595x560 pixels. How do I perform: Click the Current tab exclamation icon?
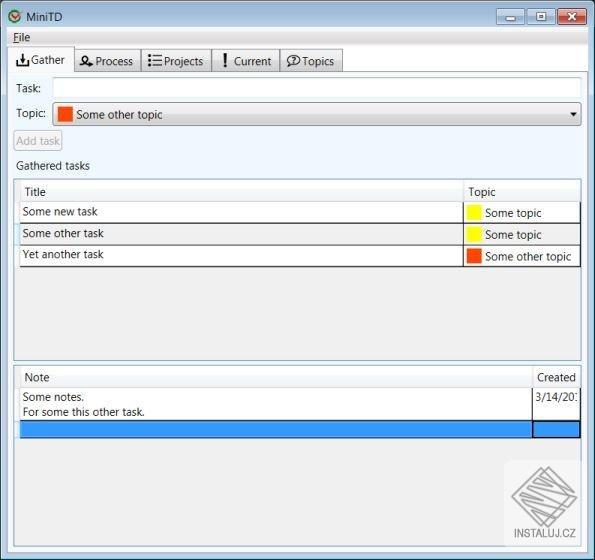[x=225, y=60]
